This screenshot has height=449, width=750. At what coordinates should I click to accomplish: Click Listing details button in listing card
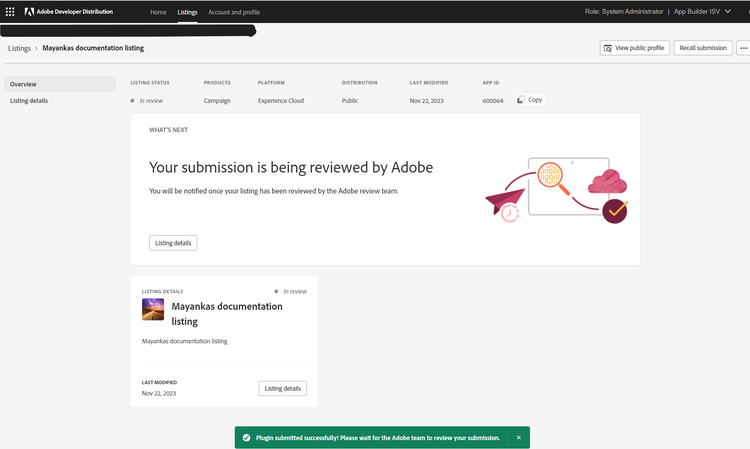283,388
